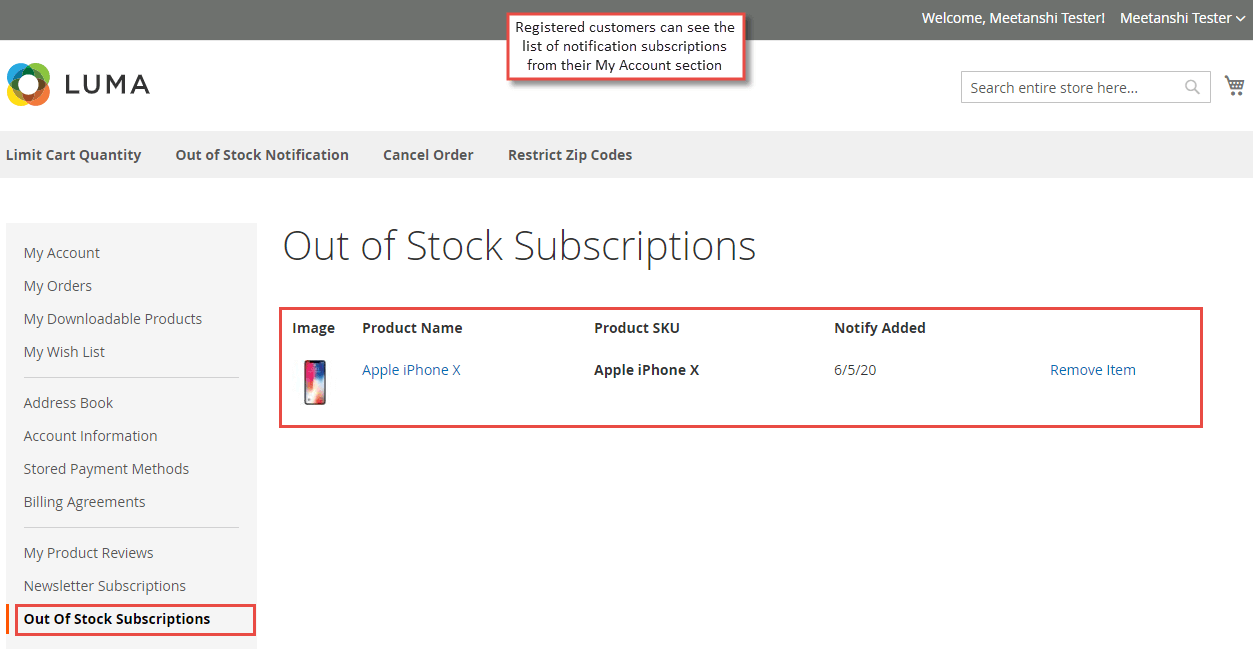This screenshot has width=1253, height=656.
Task: Click Remove Item for Apple iPhone X
Action: point(1093,370)
